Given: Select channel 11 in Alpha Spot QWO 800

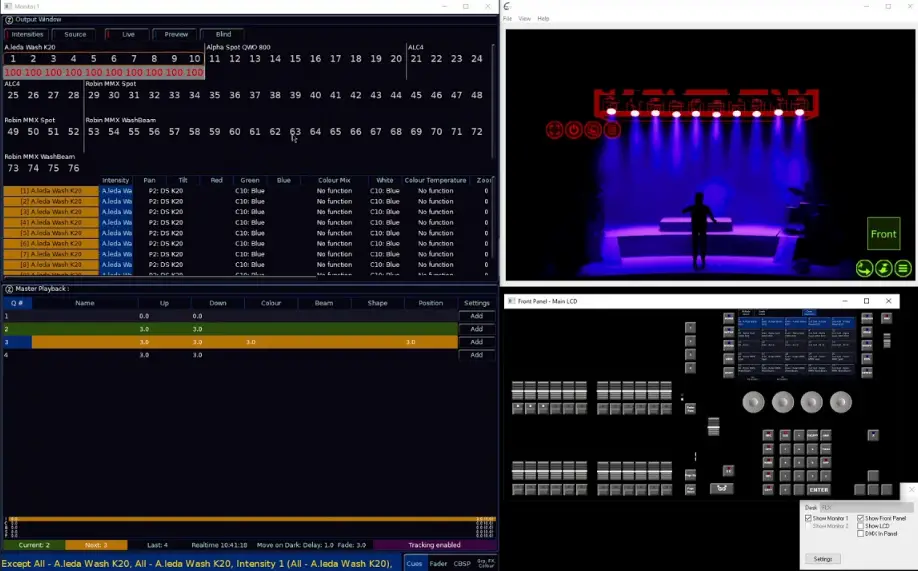Looking at the screenshot, I should 215,59.
